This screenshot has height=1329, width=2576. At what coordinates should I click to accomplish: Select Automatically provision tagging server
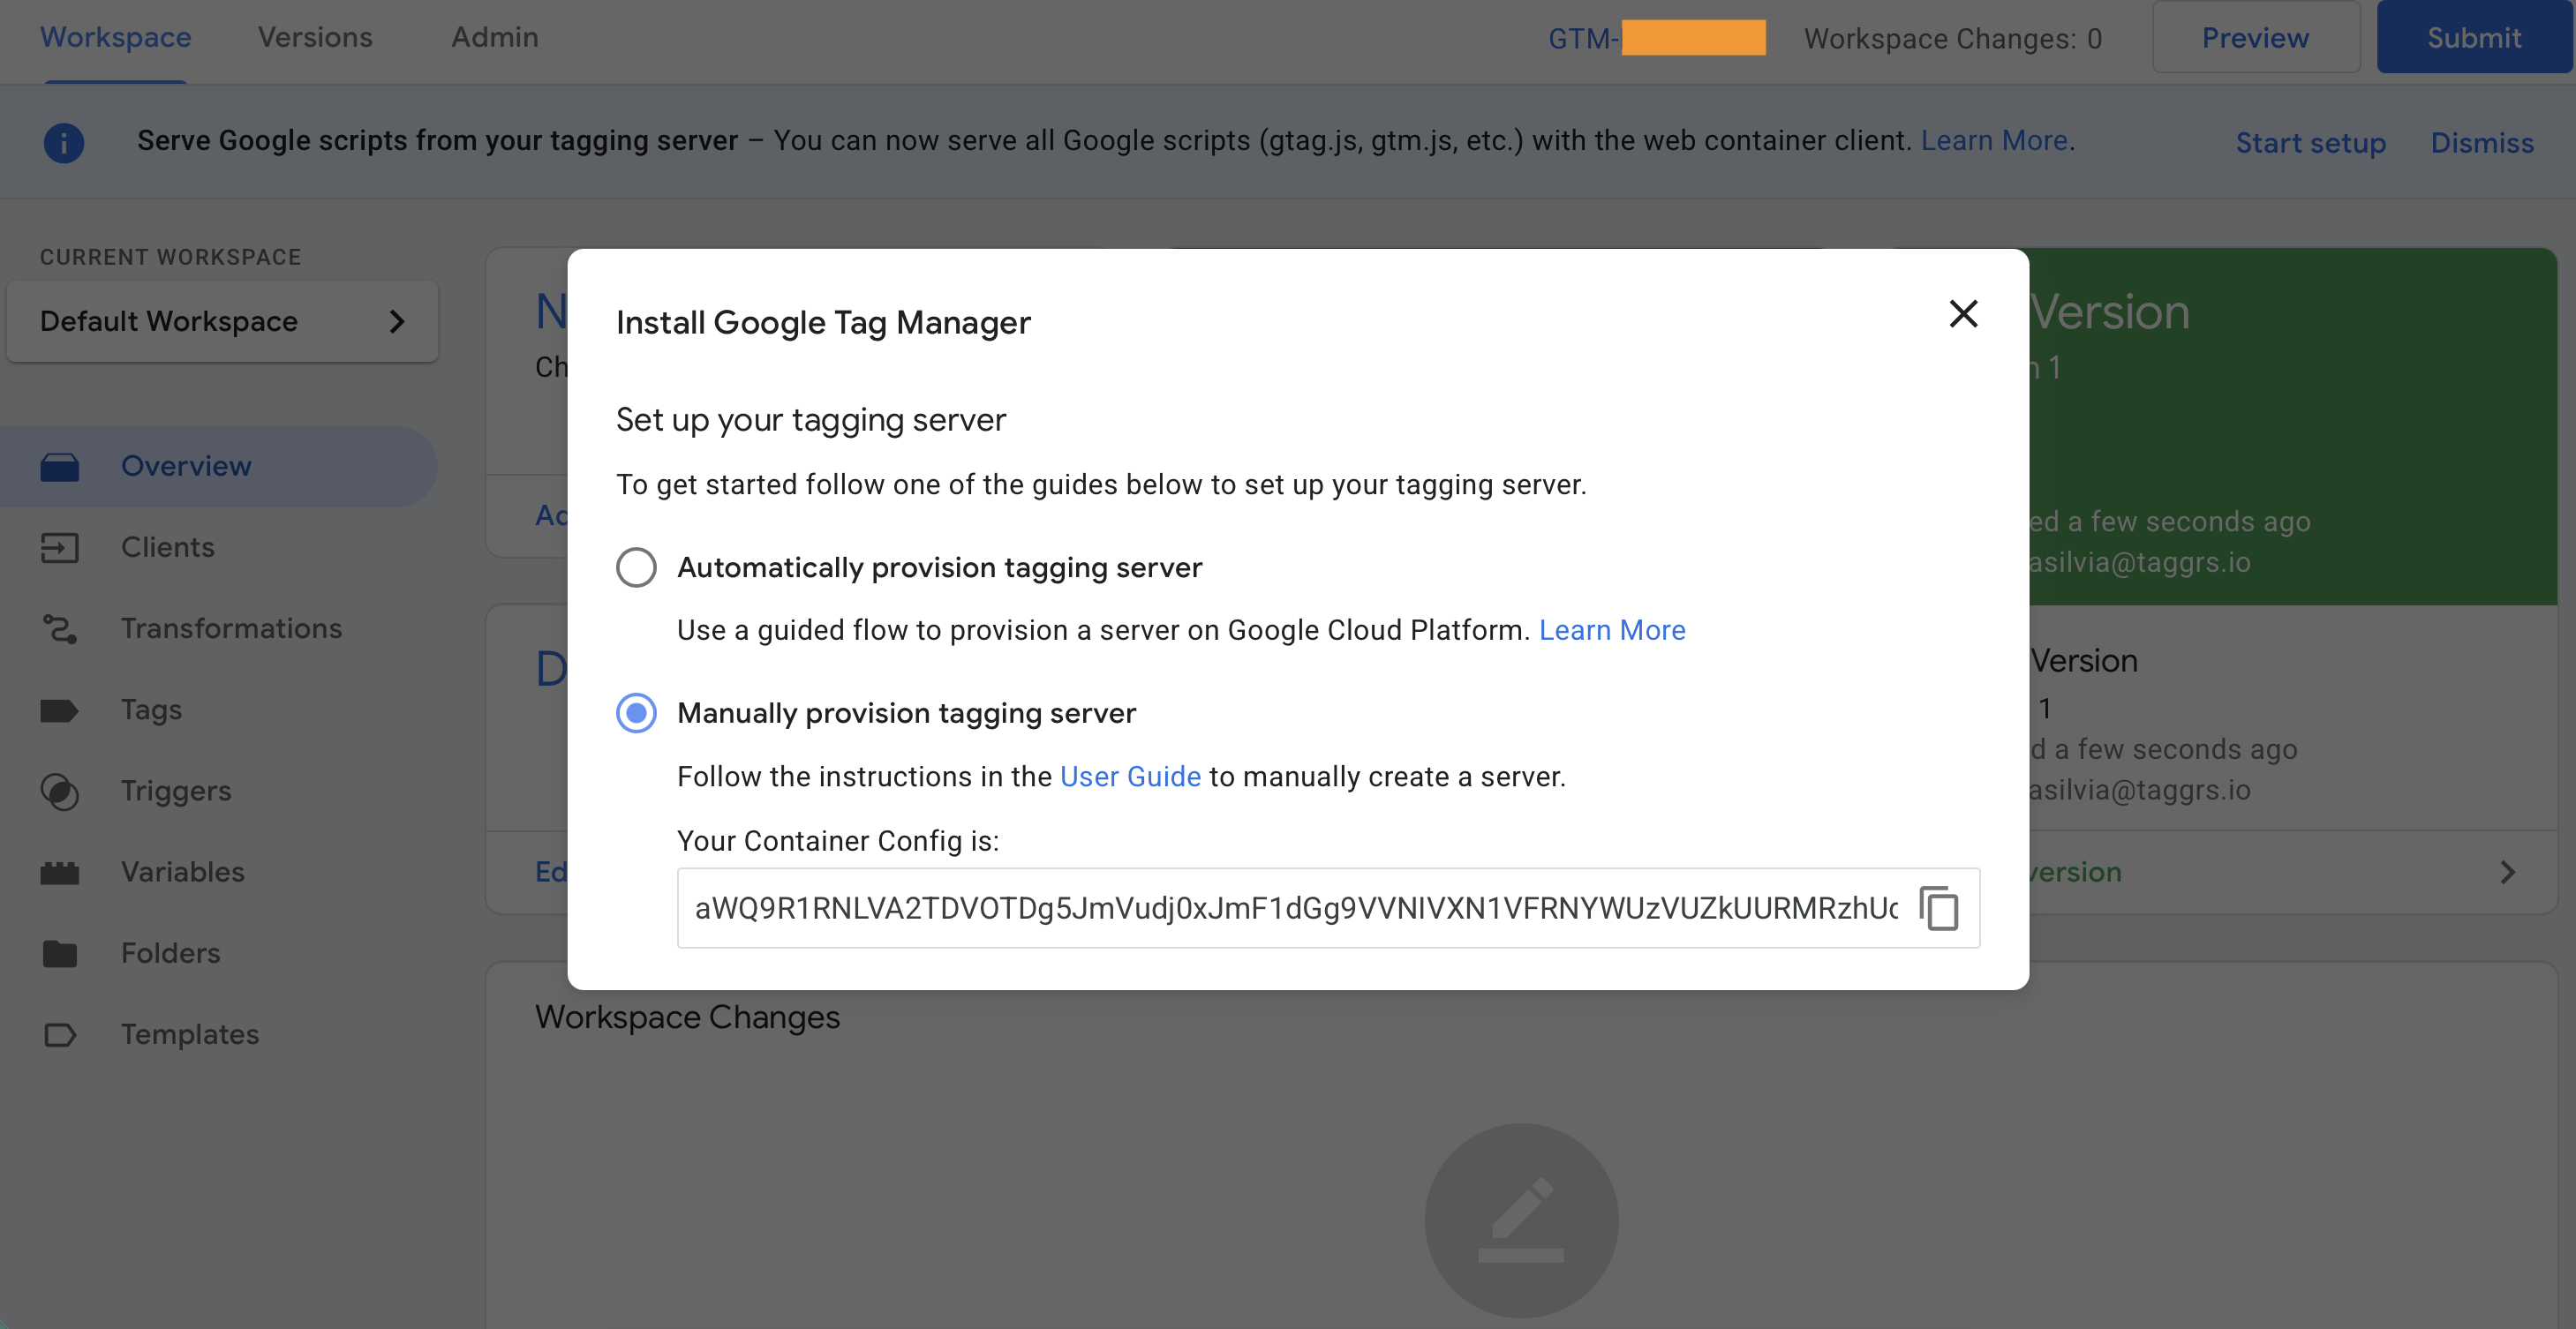[x=636, y=567]
